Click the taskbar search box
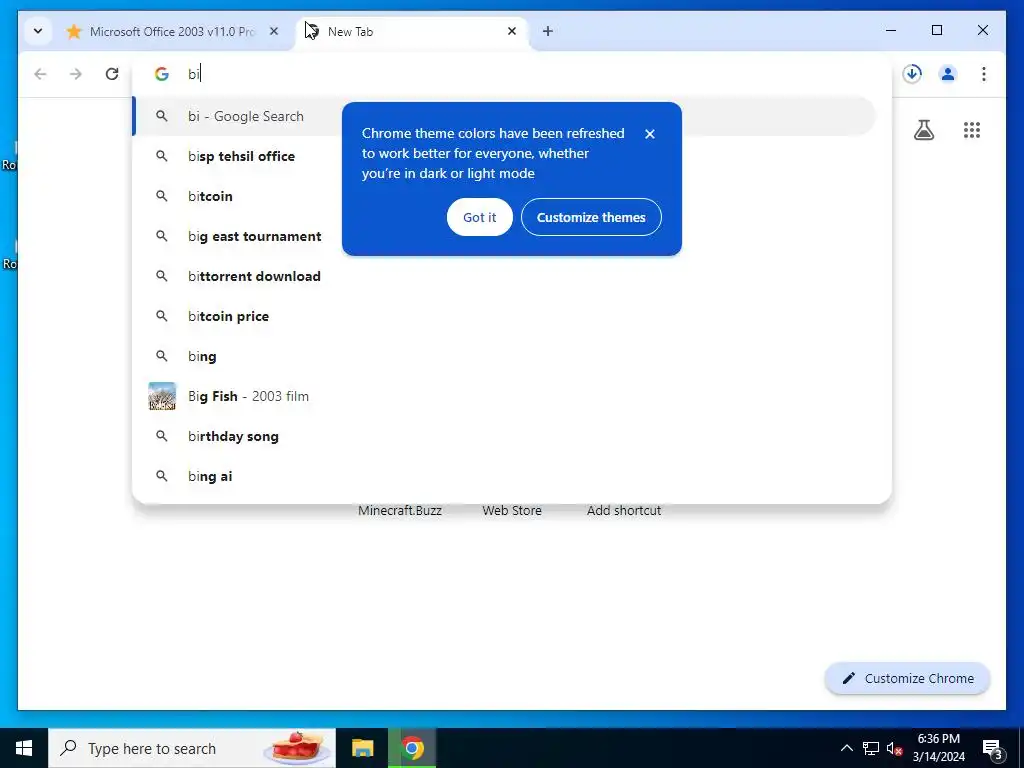The width and height of the screenshot is (1024, 768). pyautogui.click(x=192, y=748)
